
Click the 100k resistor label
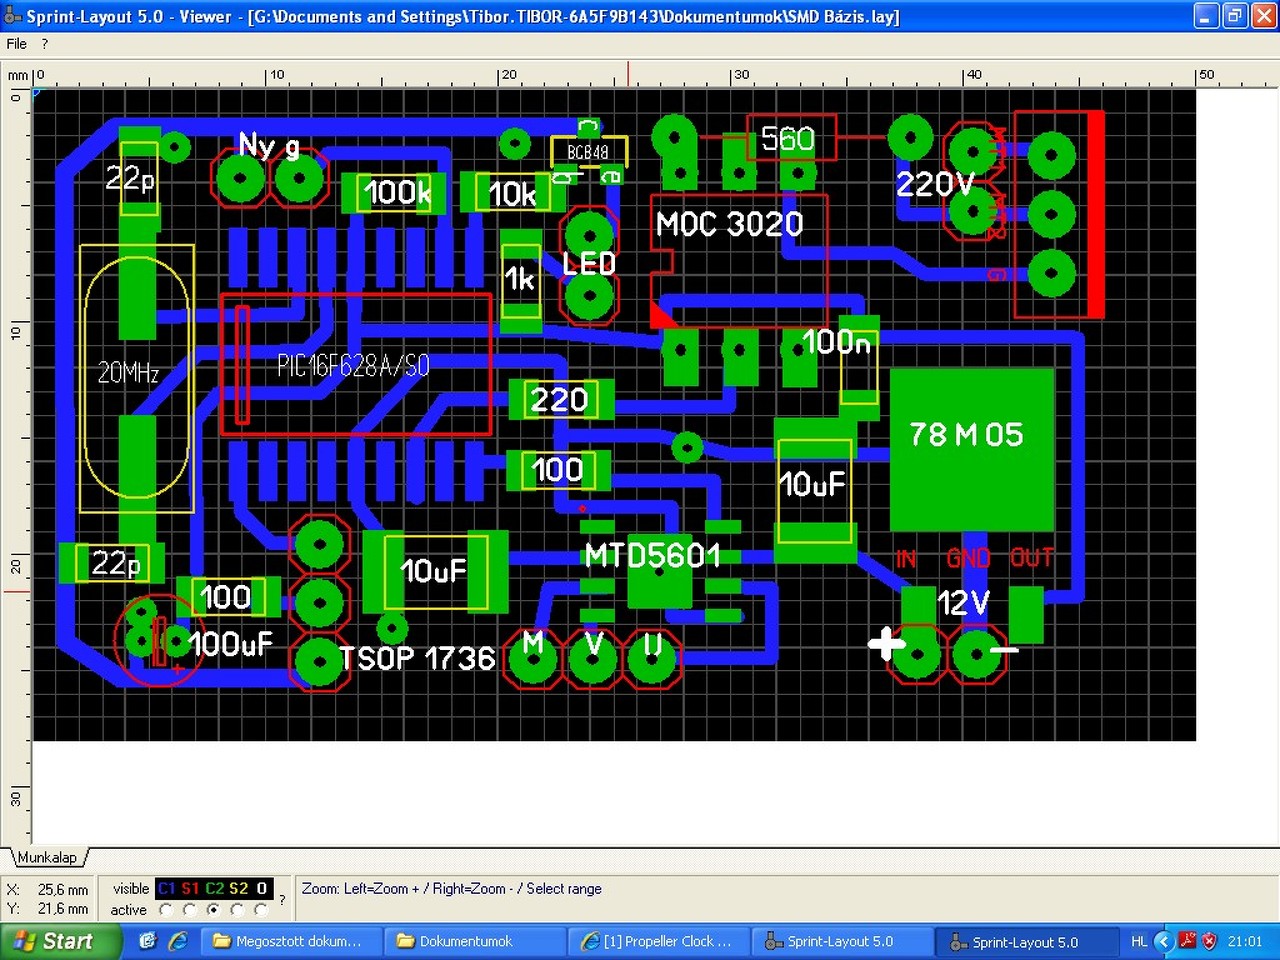point(397,192)
